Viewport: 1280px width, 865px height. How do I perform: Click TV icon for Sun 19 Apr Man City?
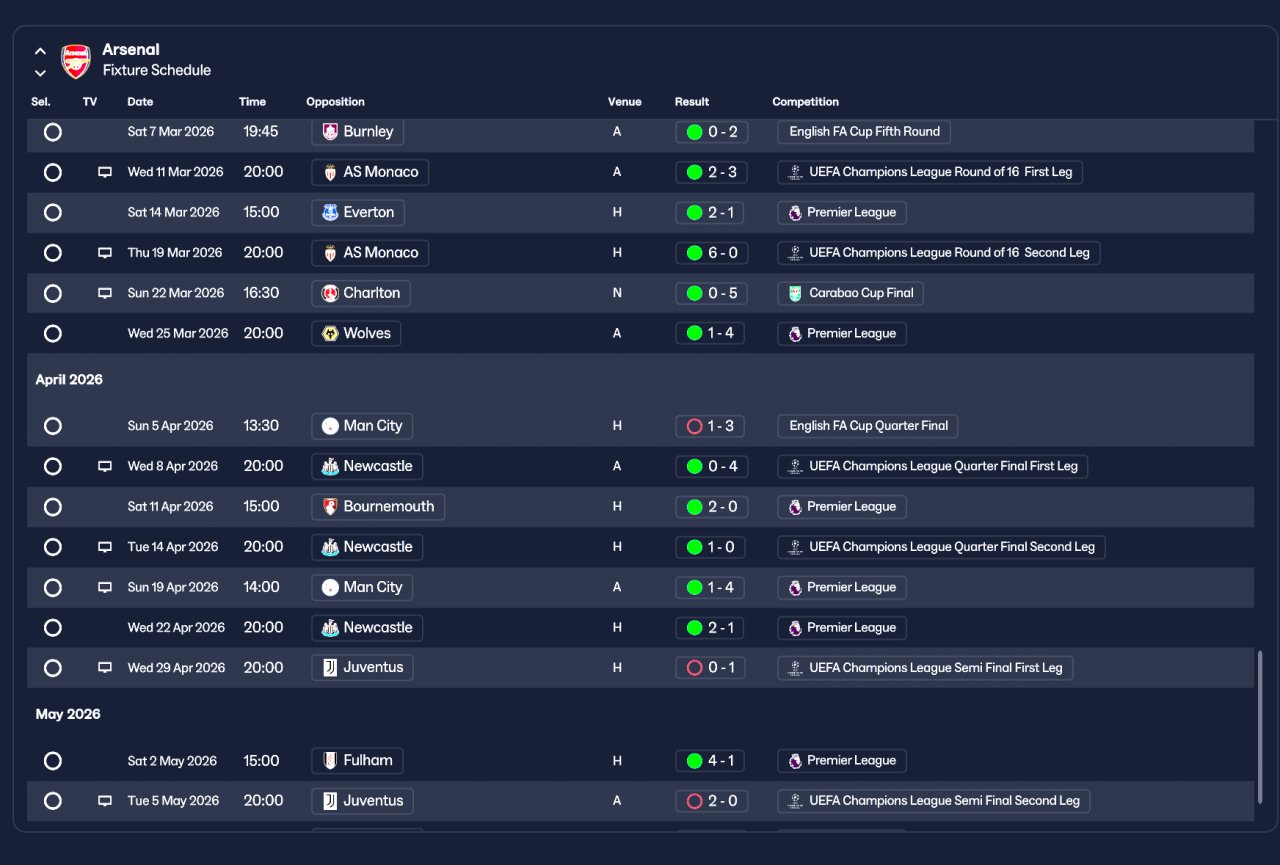(104, 587)
